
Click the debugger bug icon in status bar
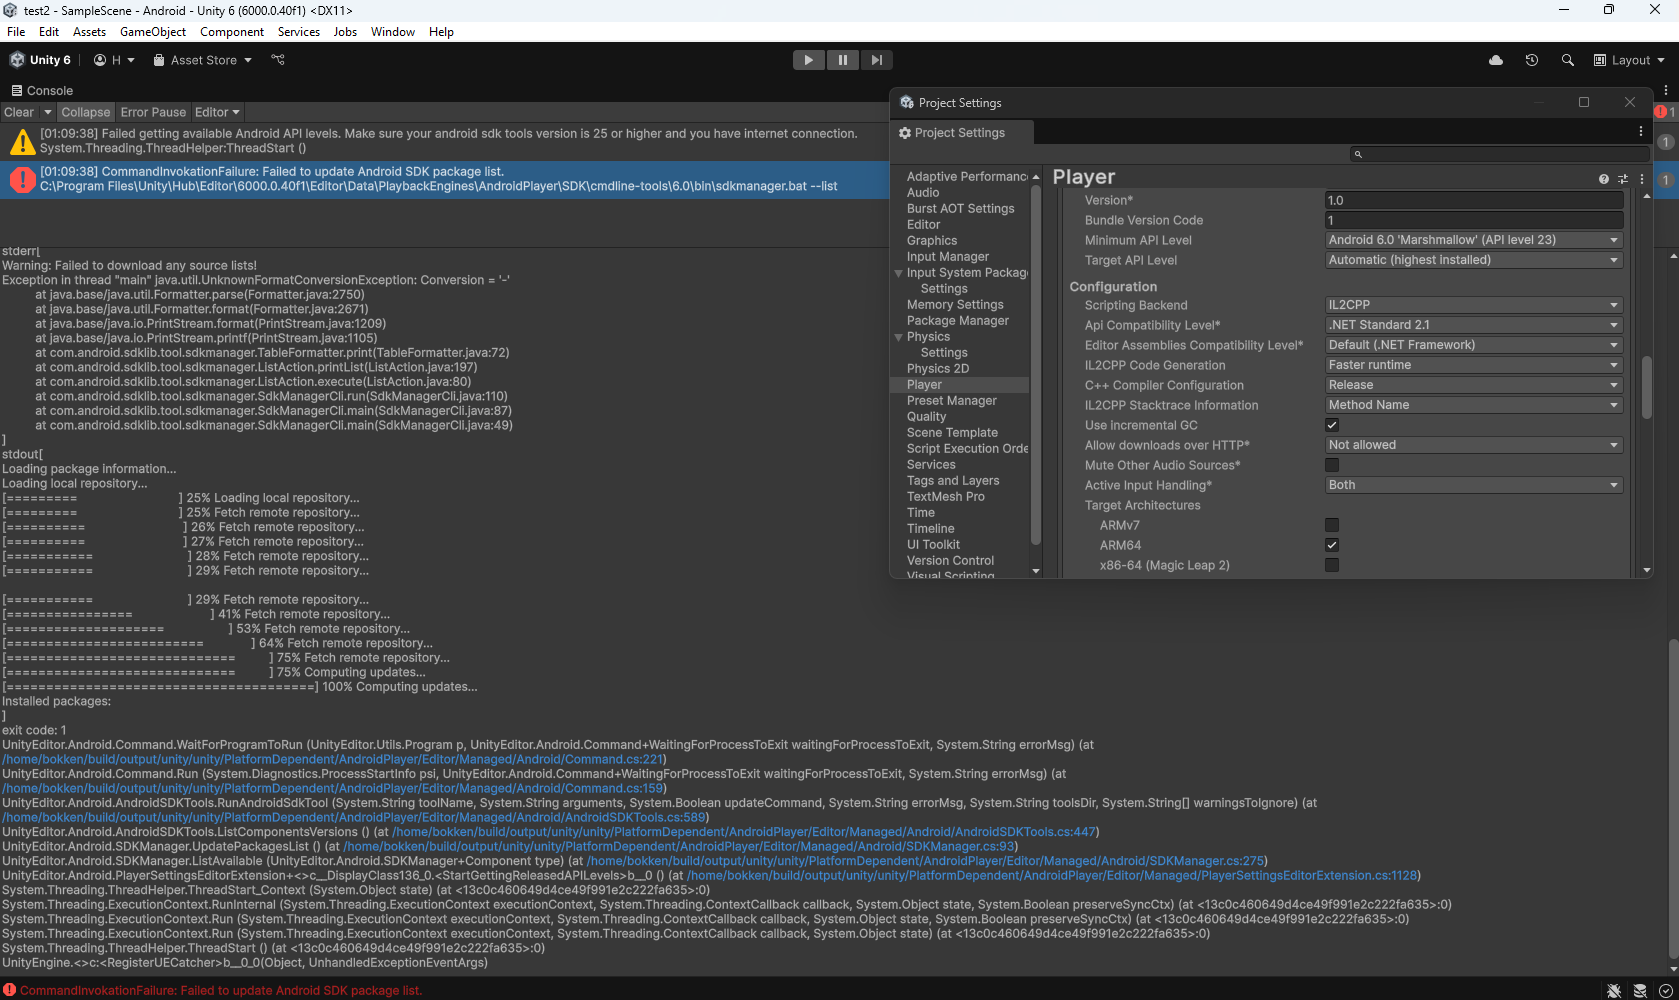[x=1614, y=990]
